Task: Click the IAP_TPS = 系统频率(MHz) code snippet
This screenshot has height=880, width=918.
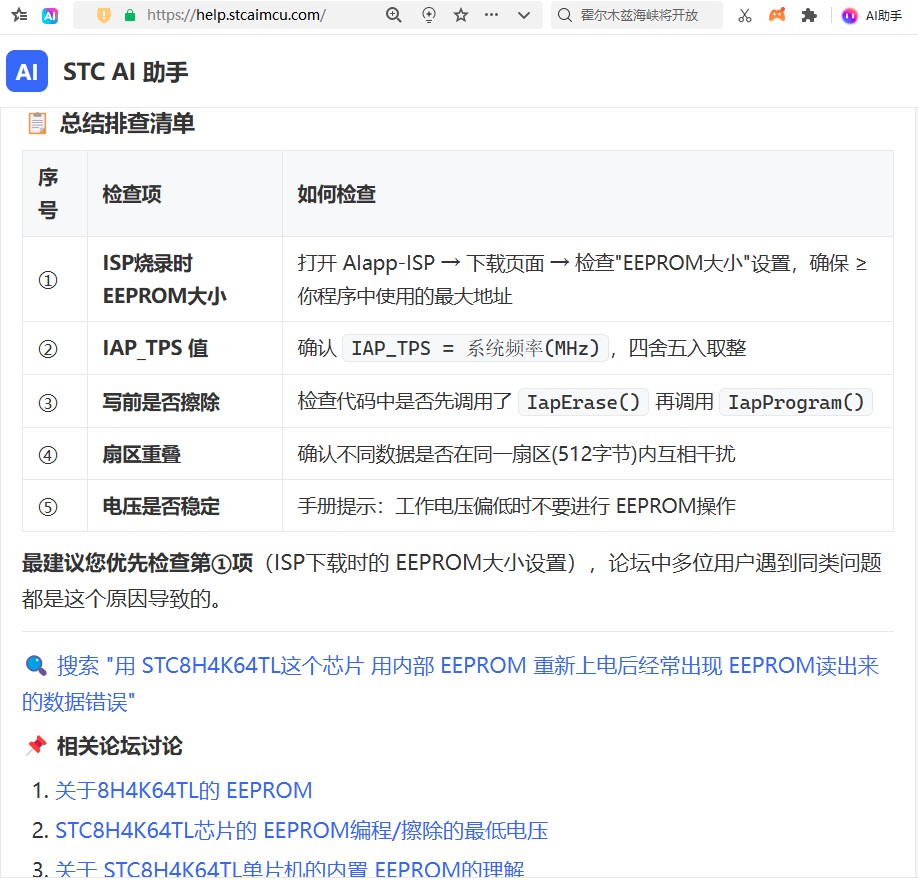Action: click(x=475, y=348)
